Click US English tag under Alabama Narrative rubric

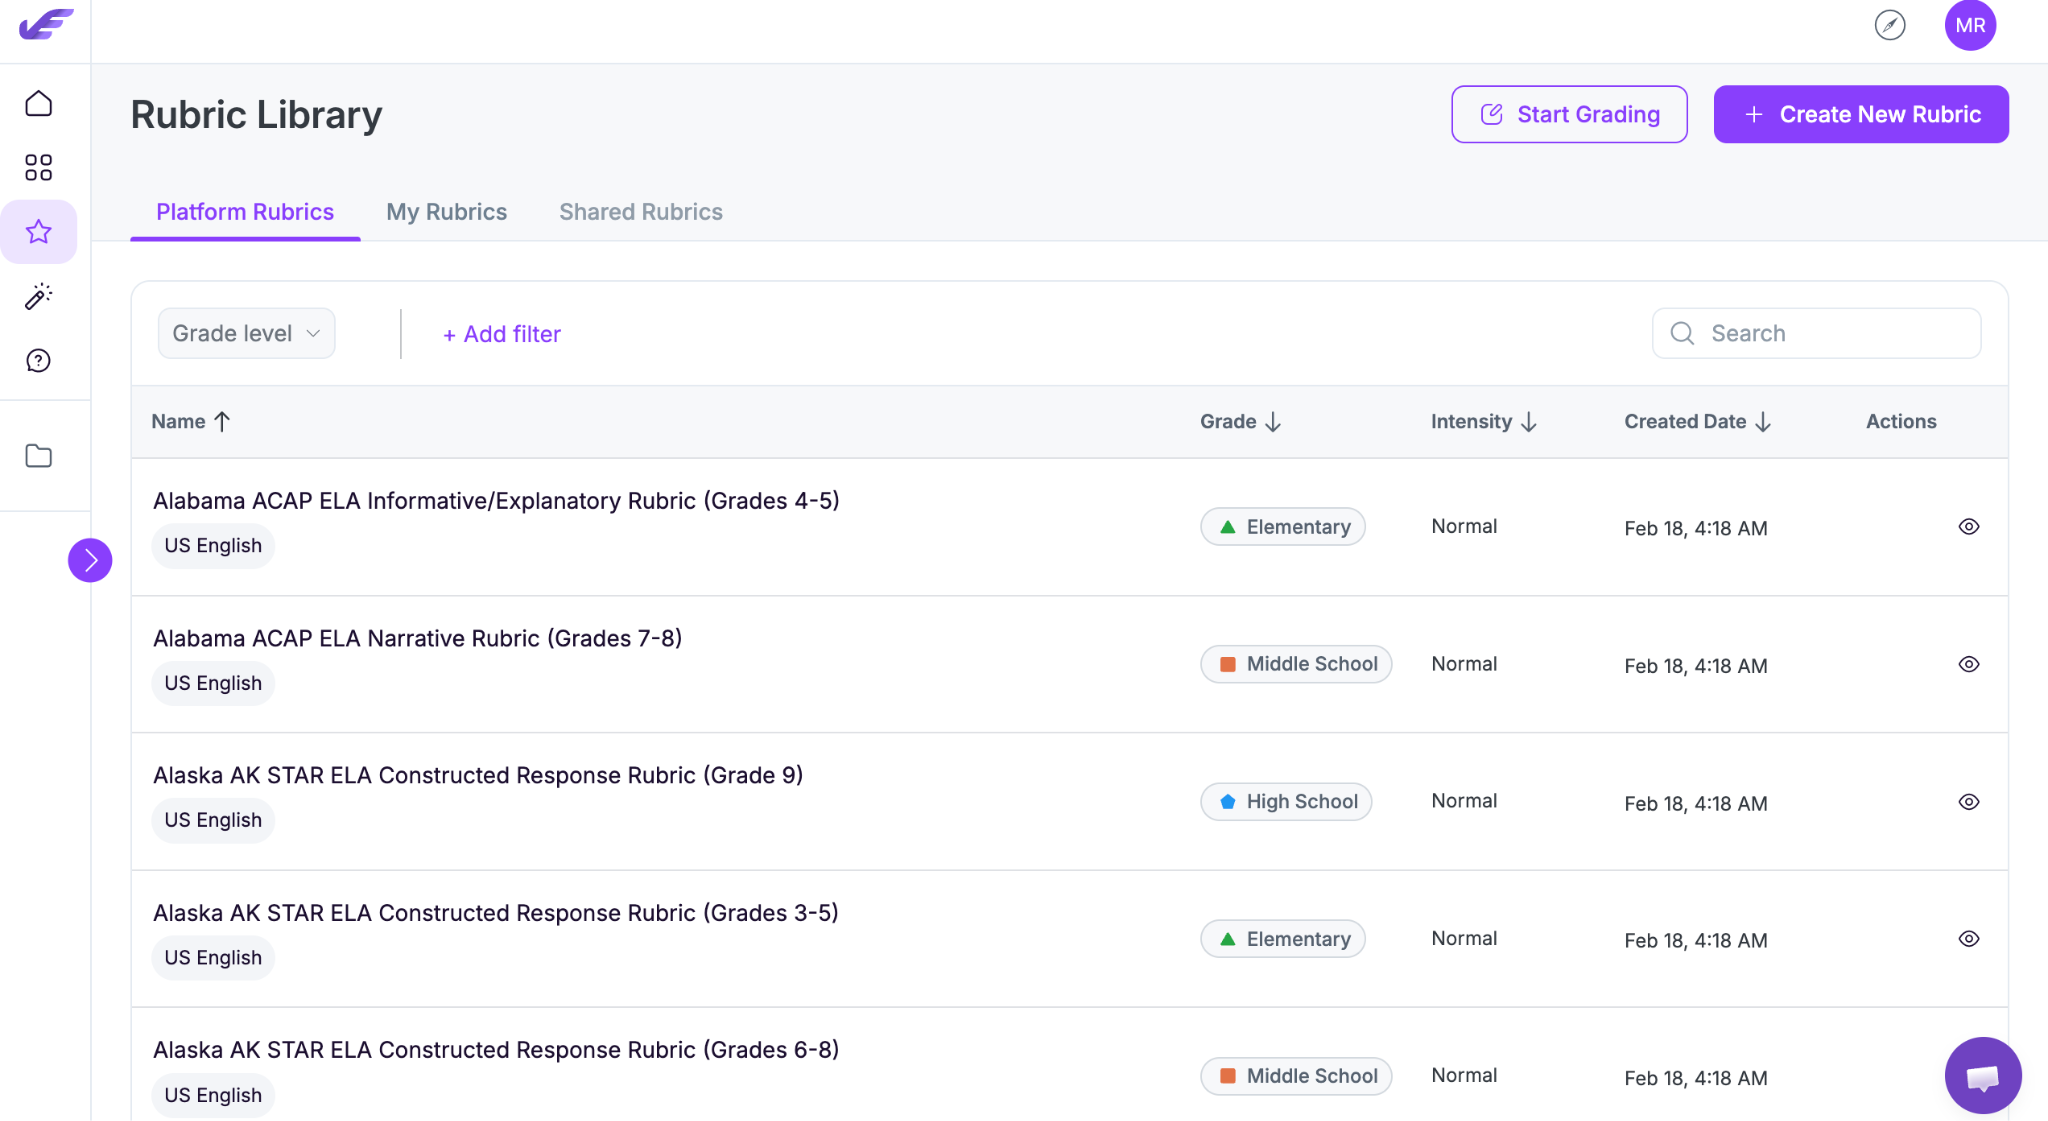tap(213, 683)
